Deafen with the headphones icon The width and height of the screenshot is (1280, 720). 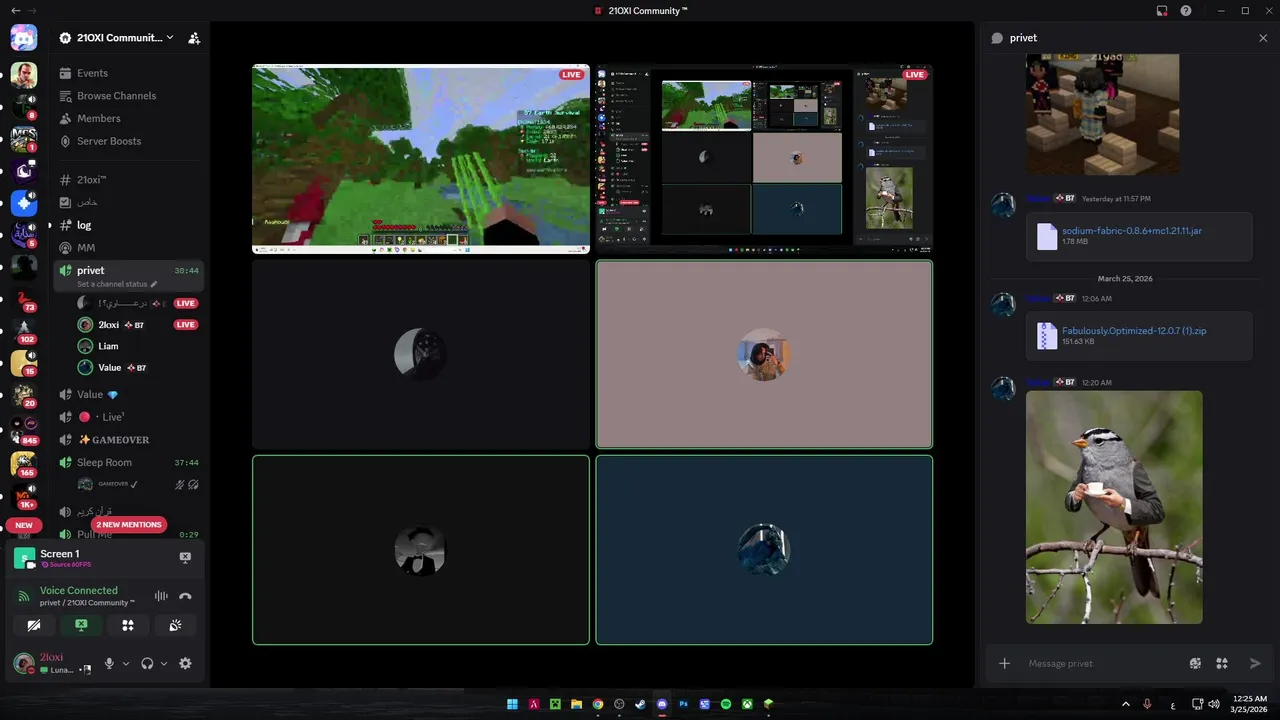tap(147, 663)
